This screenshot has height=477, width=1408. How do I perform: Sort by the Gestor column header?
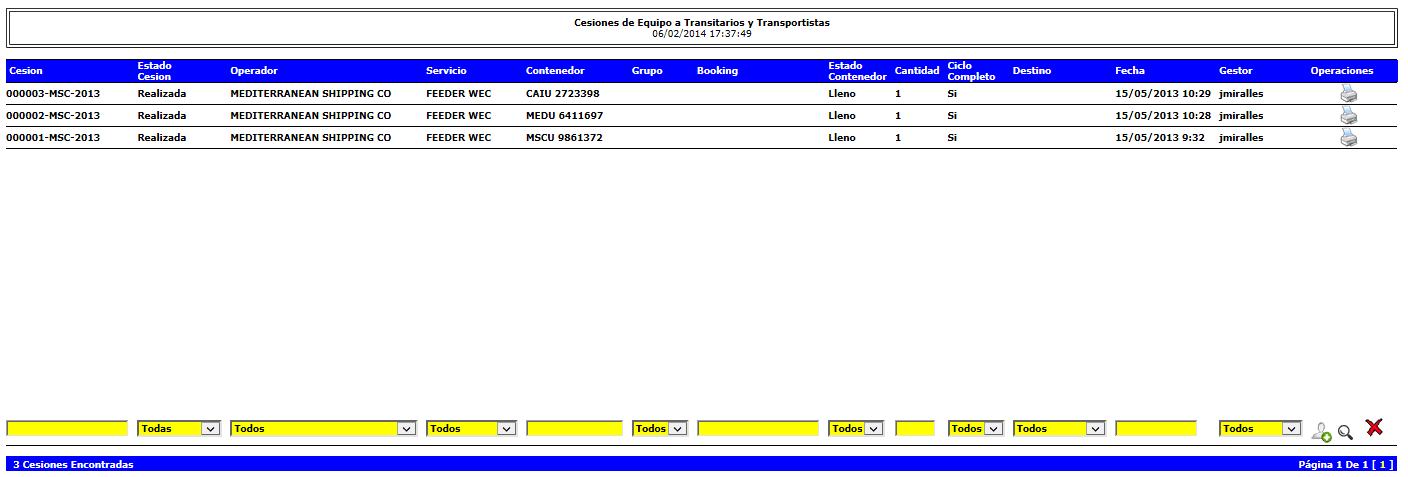coord(1236,71)
